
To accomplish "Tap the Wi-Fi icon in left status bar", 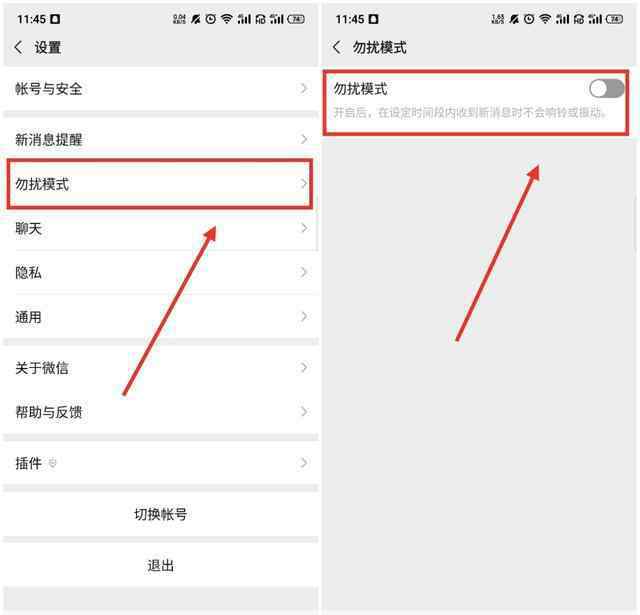I will [227, 19].
